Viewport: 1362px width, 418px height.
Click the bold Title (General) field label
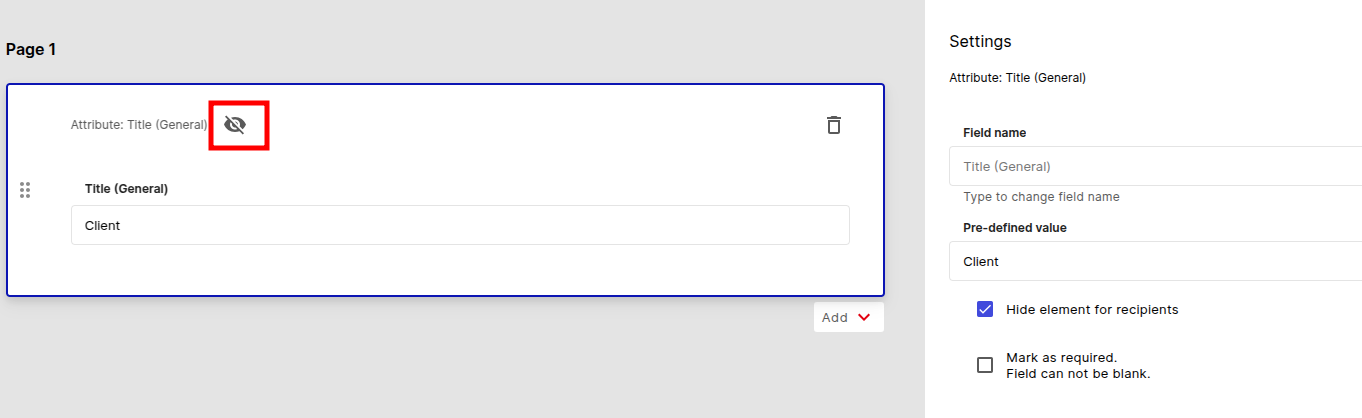(126, 188)
